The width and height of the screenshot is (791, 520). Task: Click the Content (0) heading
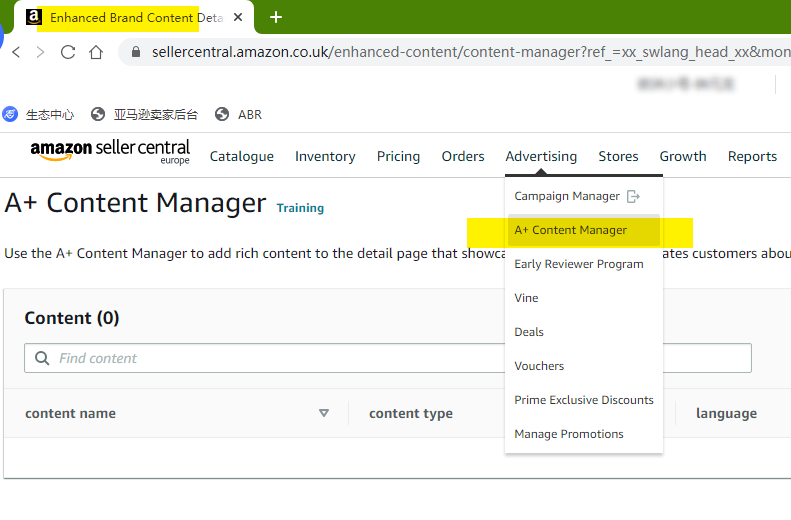(x=72, y=318)
